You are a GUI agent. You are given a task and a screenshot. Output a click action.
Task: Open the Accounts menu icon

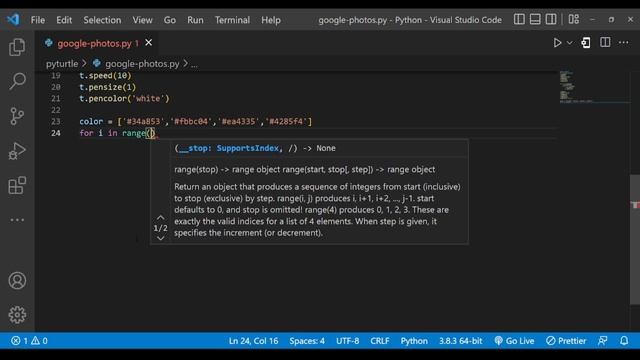(17, 280)
